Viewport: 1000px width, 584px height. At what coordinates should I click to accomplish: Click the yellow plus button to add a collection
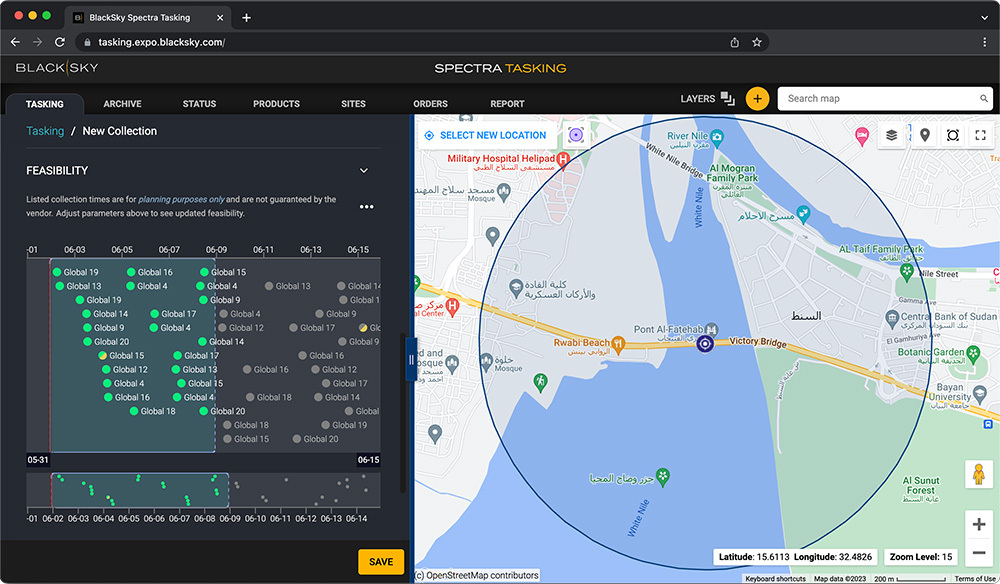[757, 98]
